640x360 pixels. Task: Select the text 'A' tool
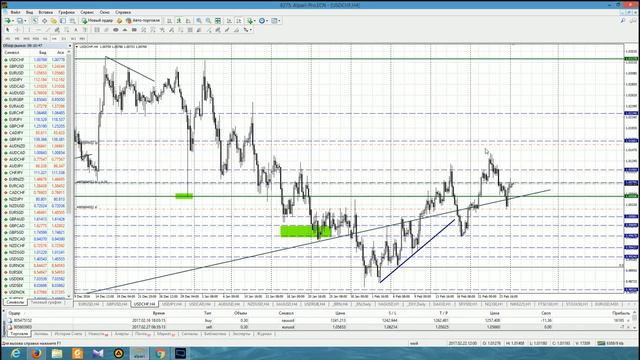[x=76, y=30]
